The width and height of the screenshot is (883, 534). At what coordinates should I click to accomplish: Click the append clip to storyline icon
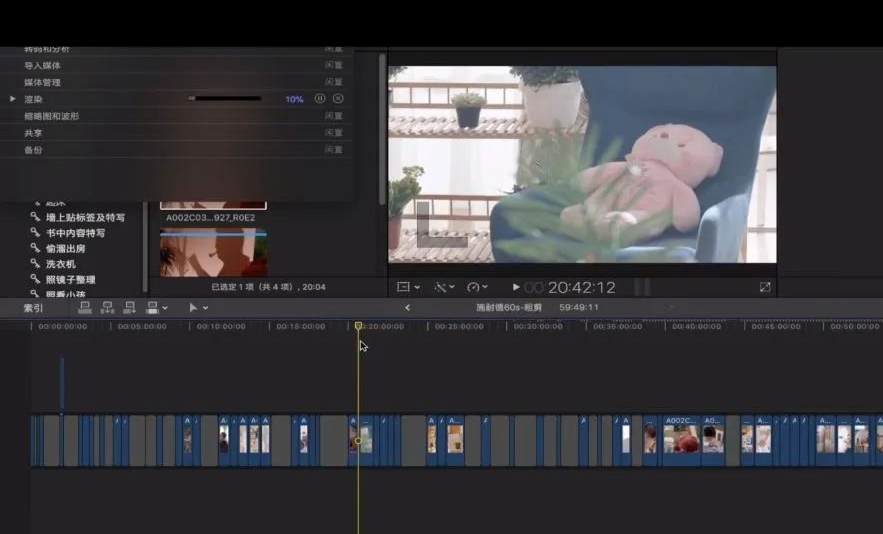pos(129,308)
